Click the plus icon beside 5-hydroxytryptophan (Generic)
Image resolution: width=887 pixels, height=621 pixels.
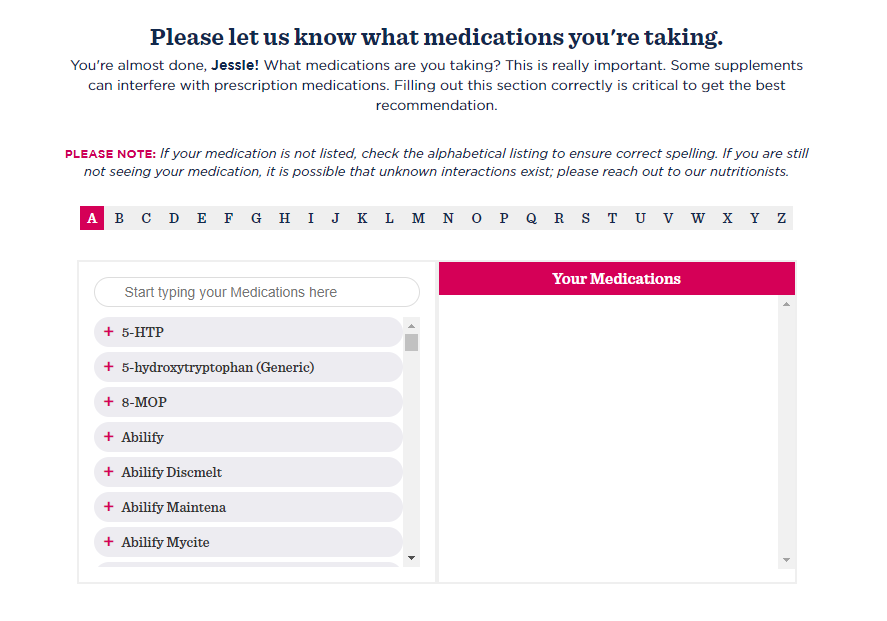tap(109, 367)
